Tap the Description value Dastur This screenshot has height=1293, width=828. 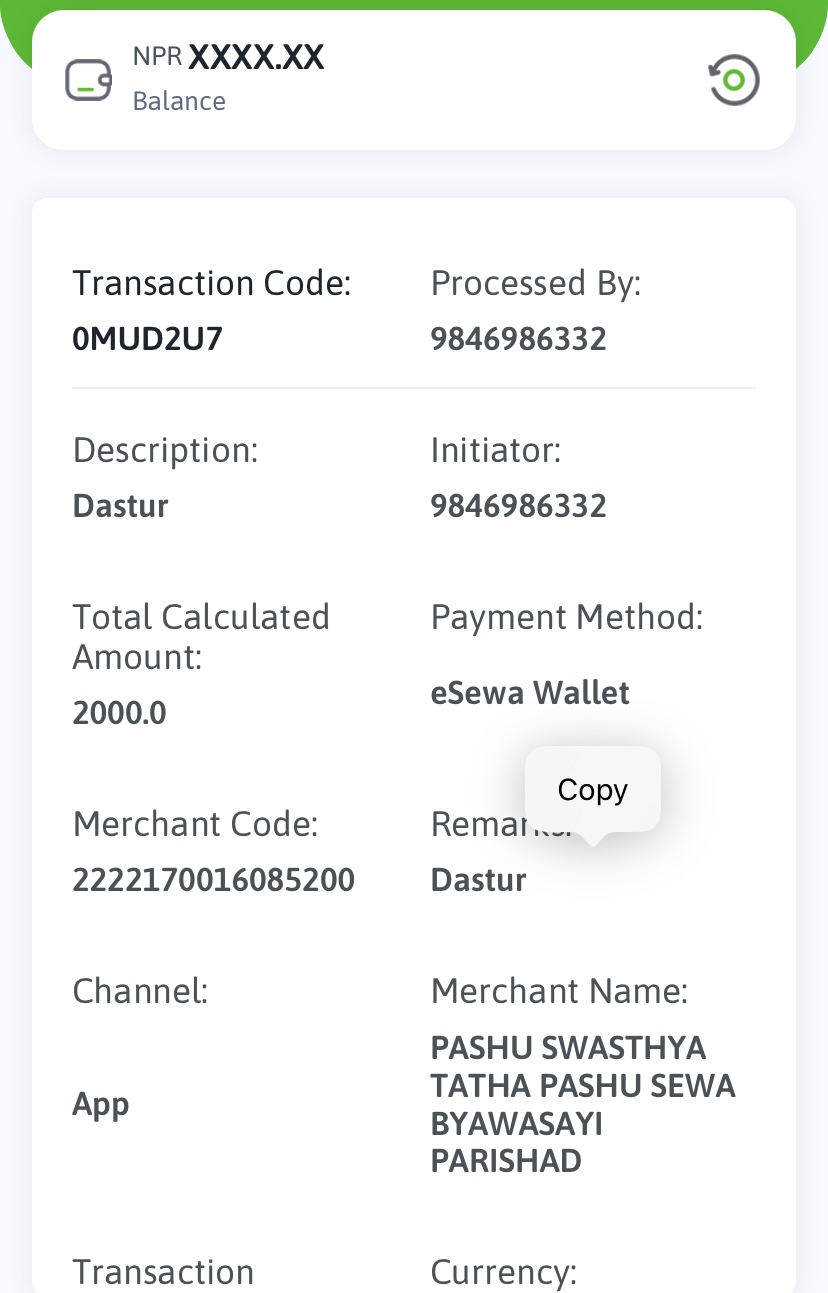click(x=121, y=505)
